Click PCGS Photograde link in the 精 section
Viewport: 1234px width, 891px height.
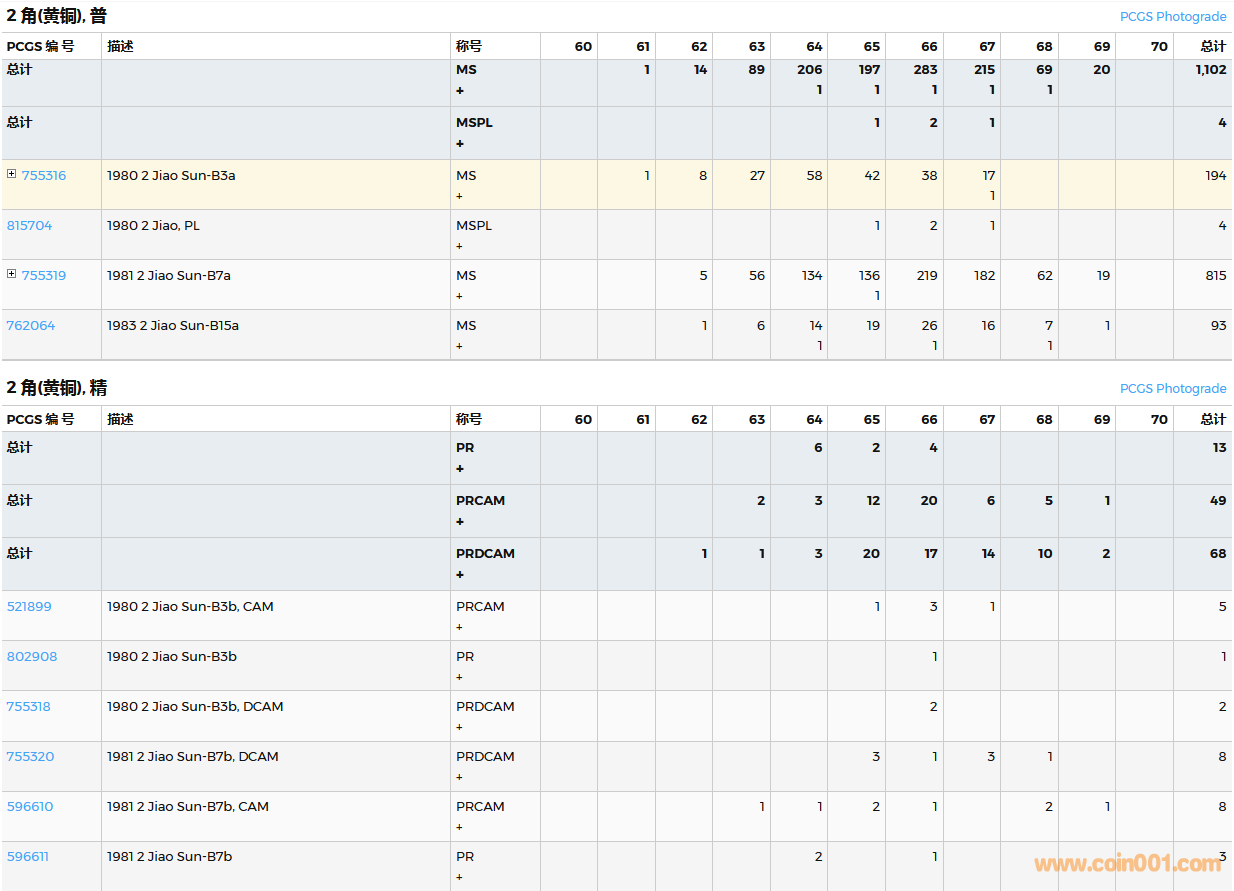1172,389
